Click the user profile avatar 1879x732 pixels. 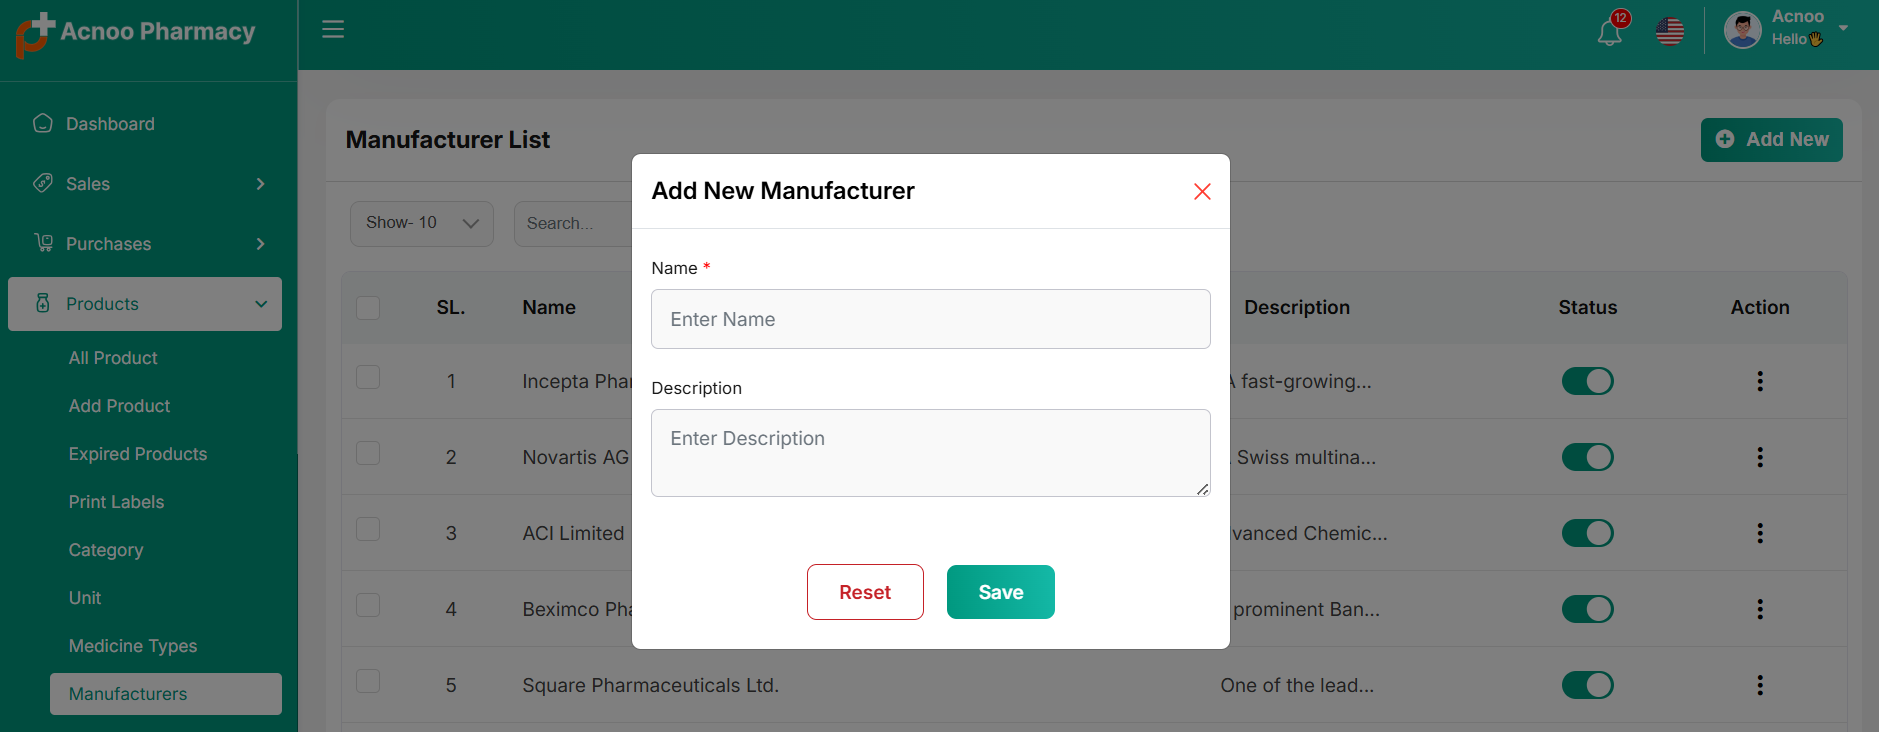[1742, 30]
